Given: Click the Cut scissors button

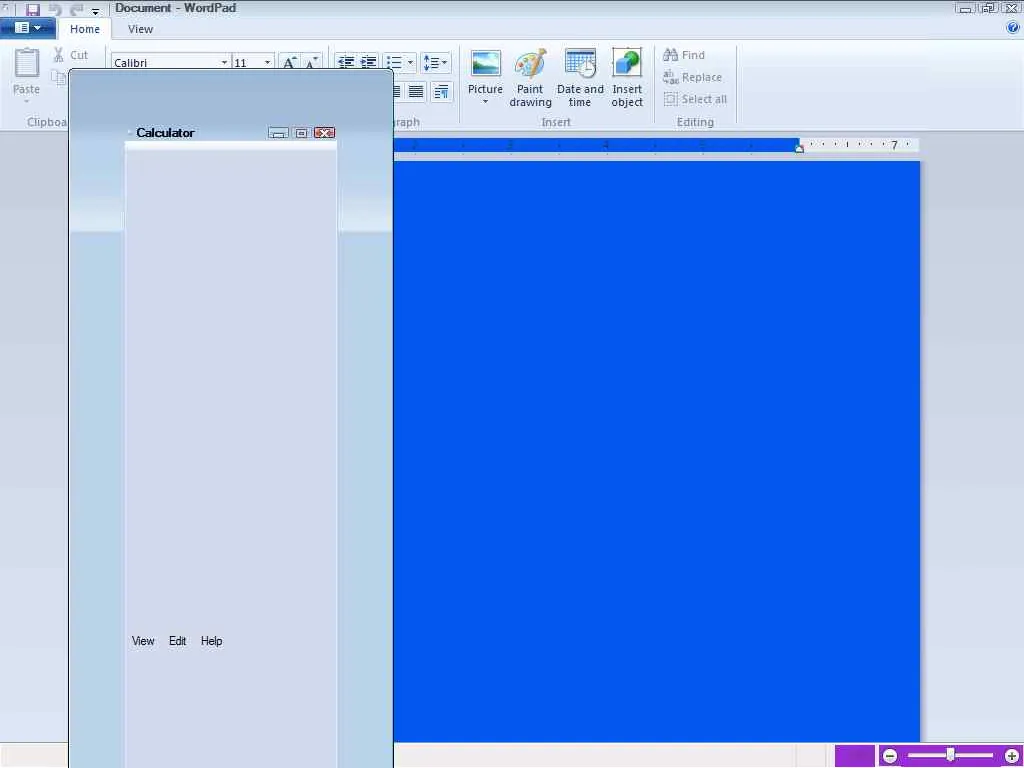Looking at the screenshot, I should (x=71, y=55).
